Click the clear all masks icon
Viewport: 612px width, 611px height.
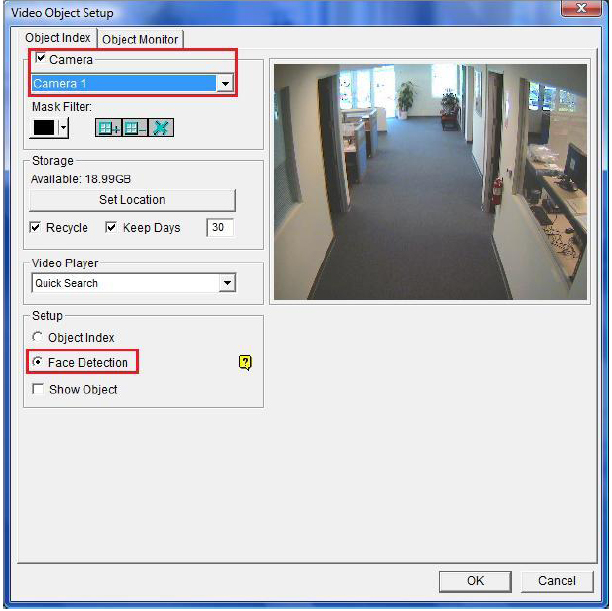click(161, 128)
